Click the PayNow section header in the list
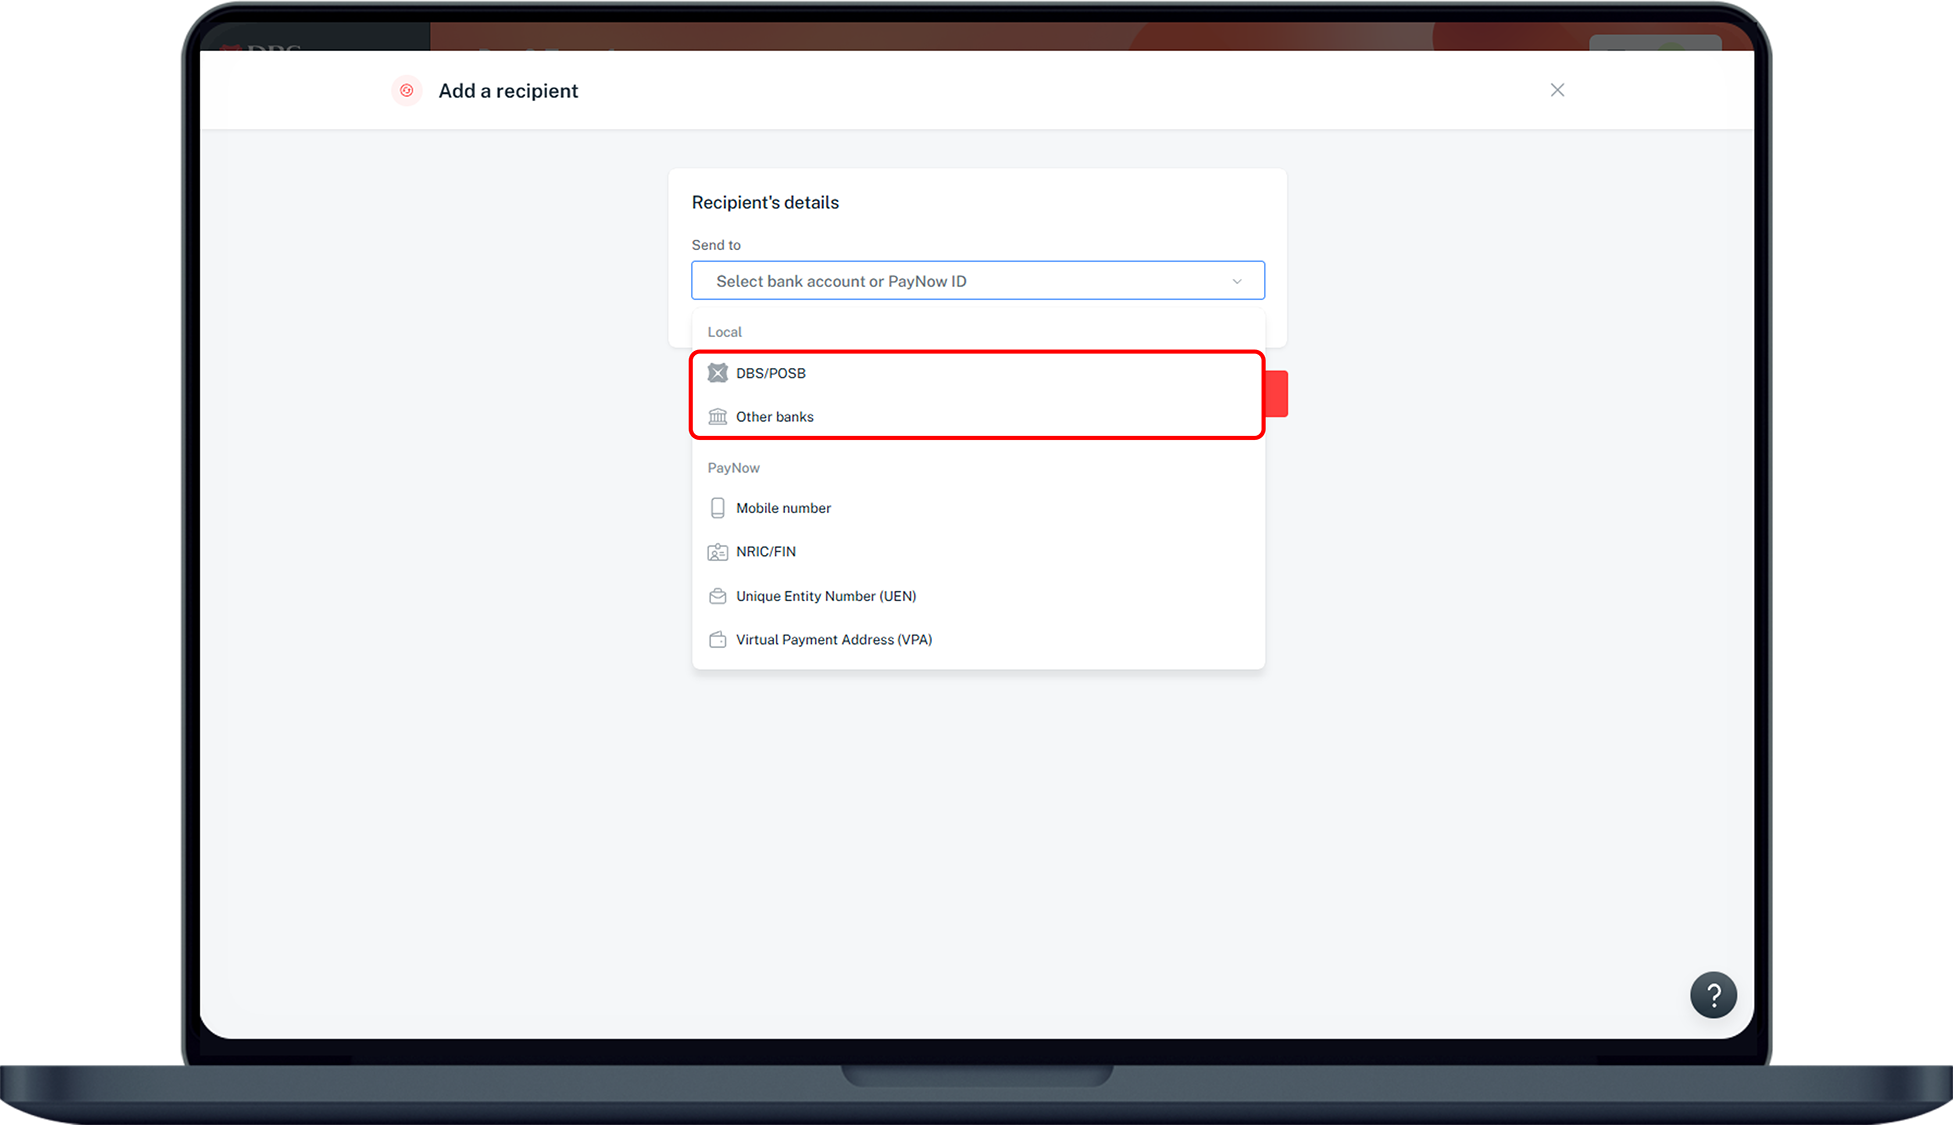 [733, 468]
